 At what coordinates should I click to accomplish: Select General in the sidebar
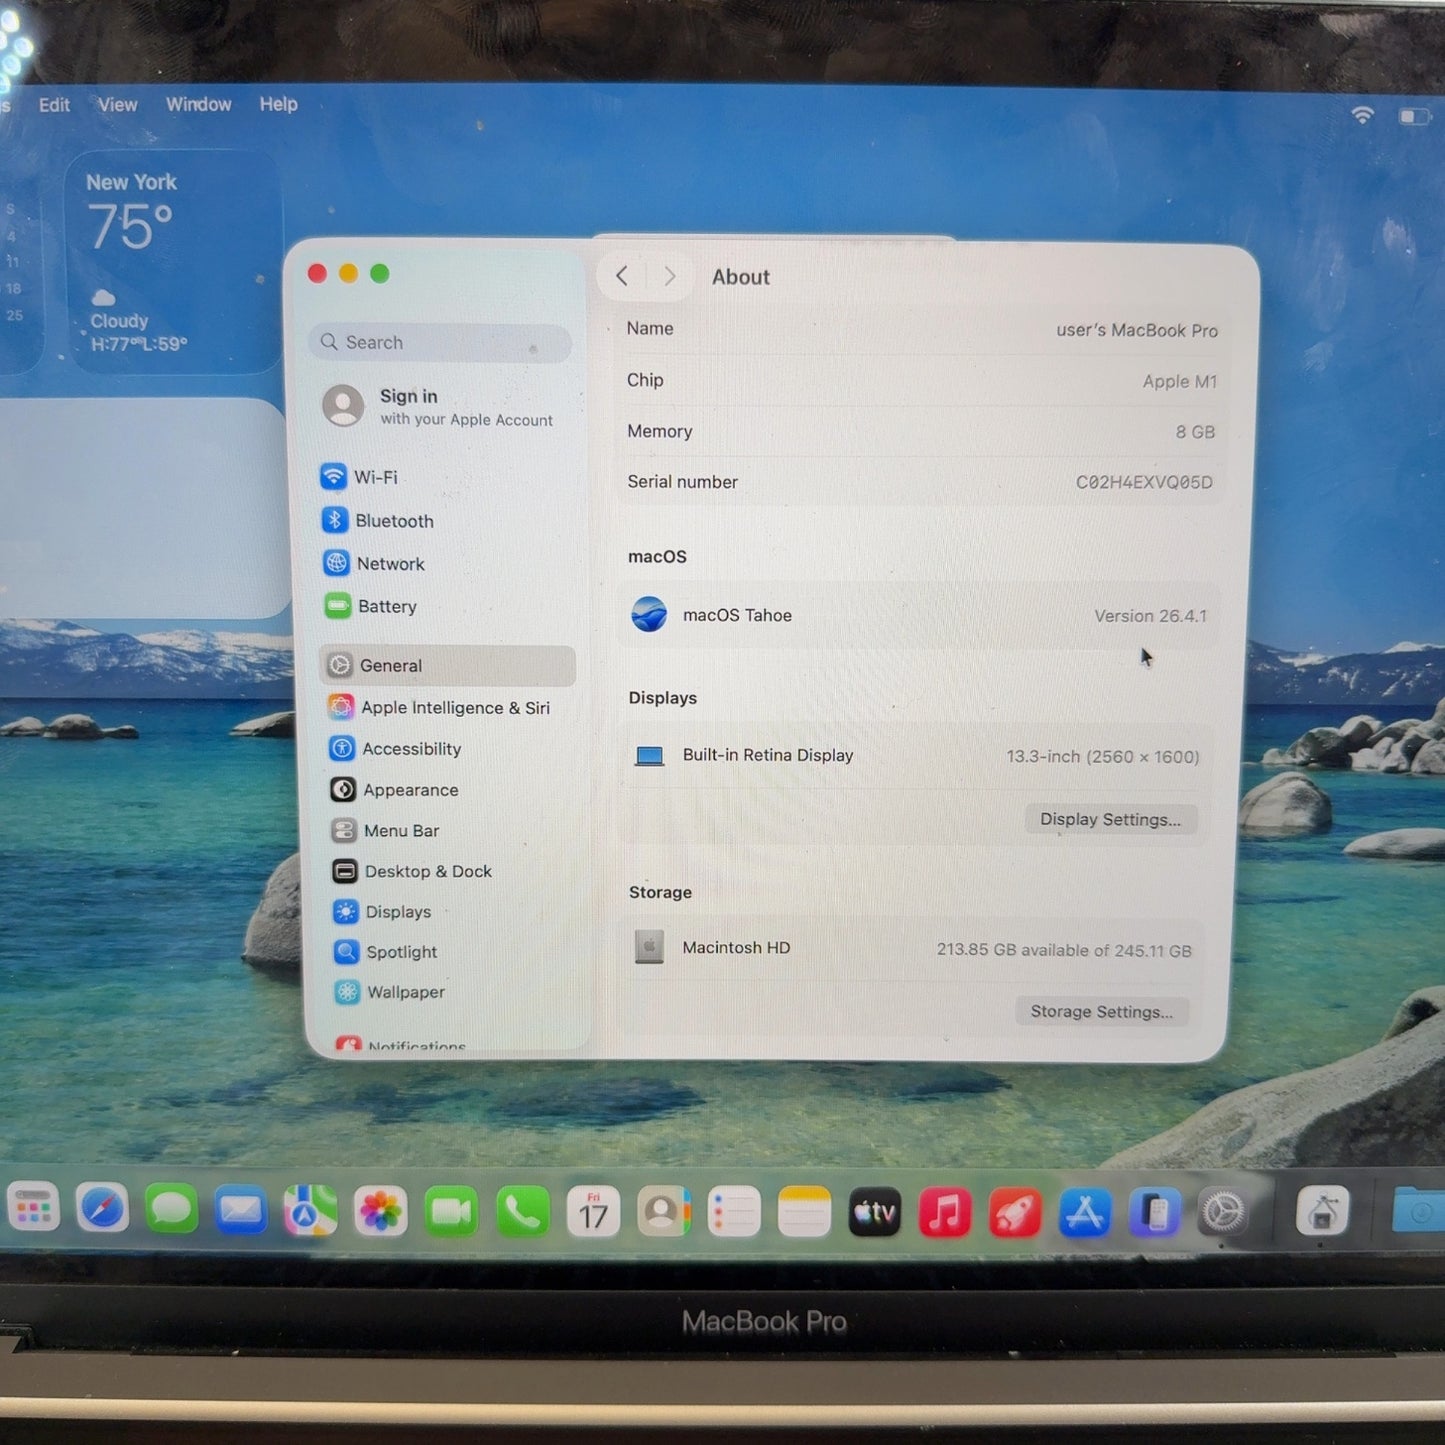[447, 666]
